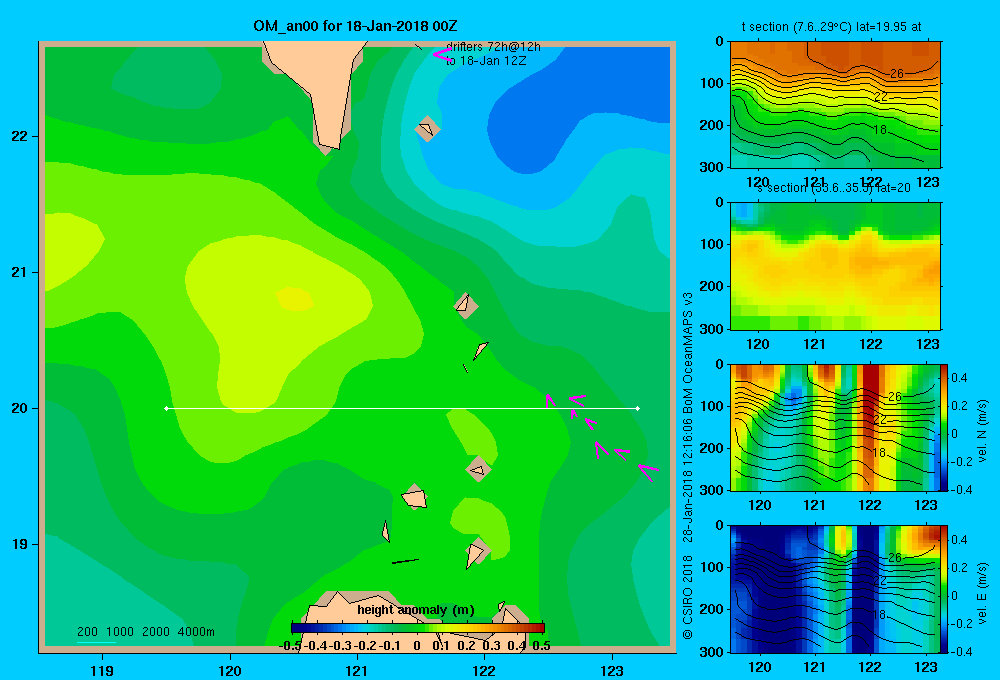Click the '18' contour label in the temperature section
1000x680 pixels.
879,130
